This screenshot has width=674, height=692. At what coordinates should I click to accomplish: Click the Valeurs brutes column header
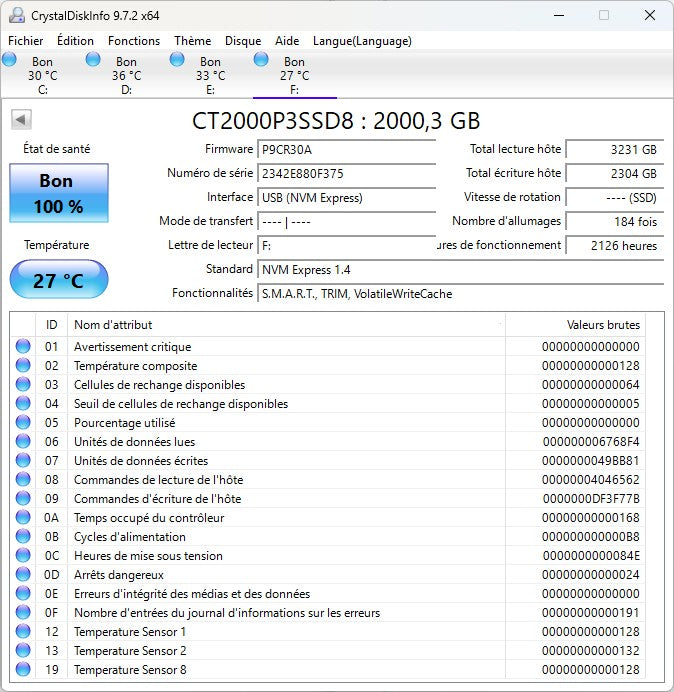[575, 325]
